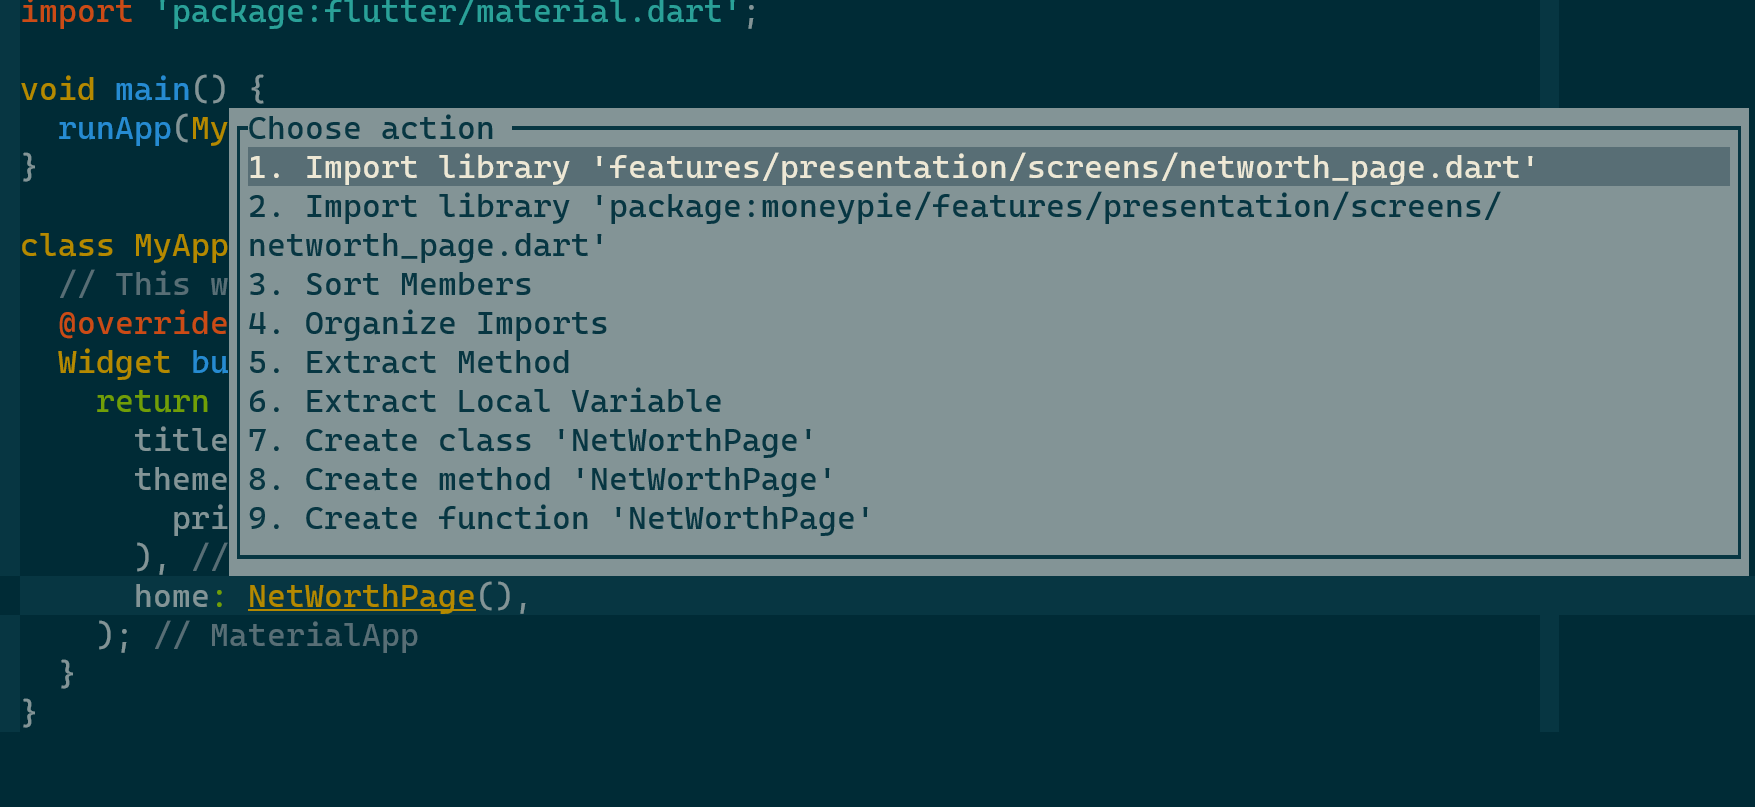
Task: Choose "Create class 'NetWorthPage'"
Action: [530, 440]
